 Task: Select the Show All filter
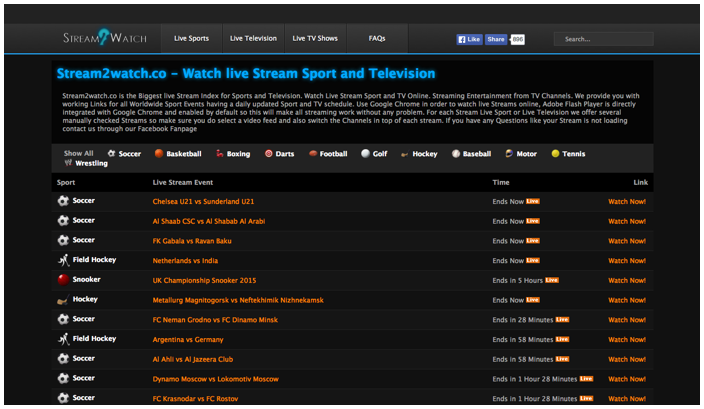[x=79, y=153]
